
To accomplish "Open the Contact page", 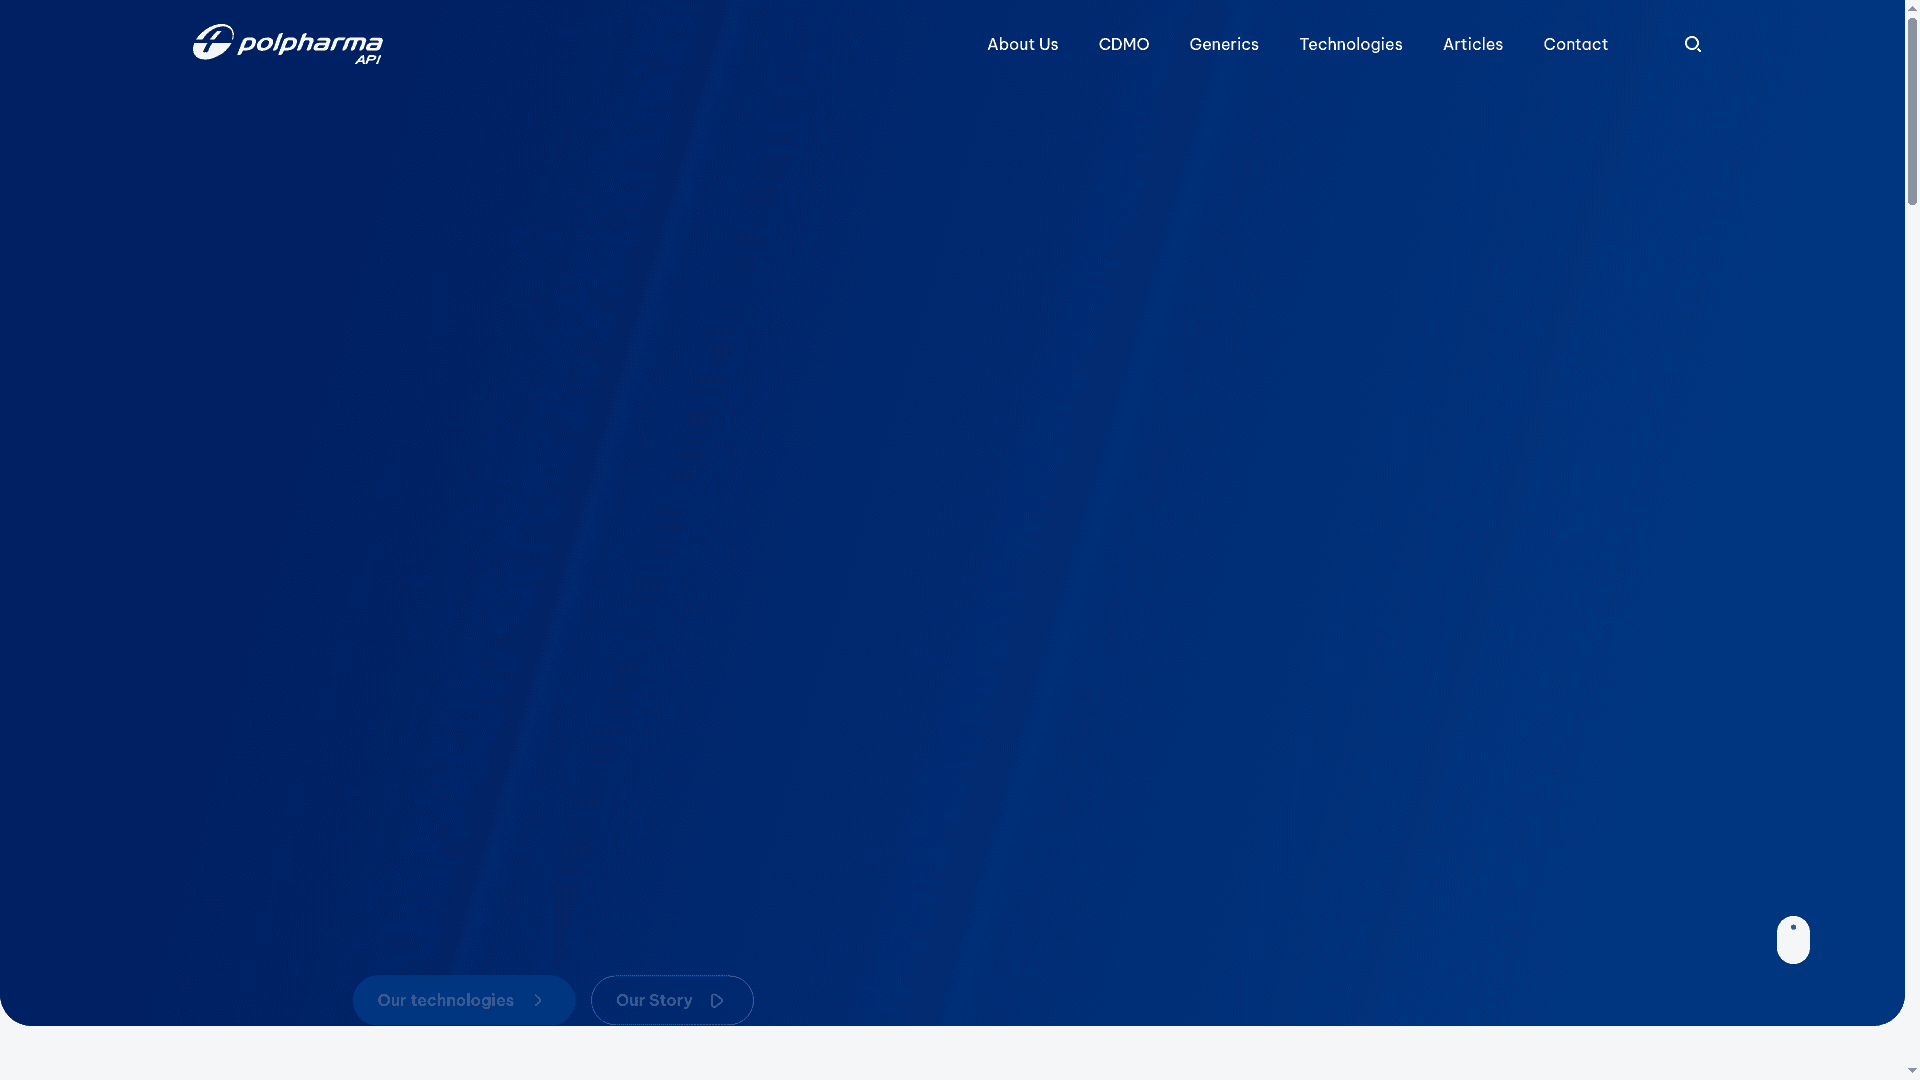I will tap(1575, 44).
